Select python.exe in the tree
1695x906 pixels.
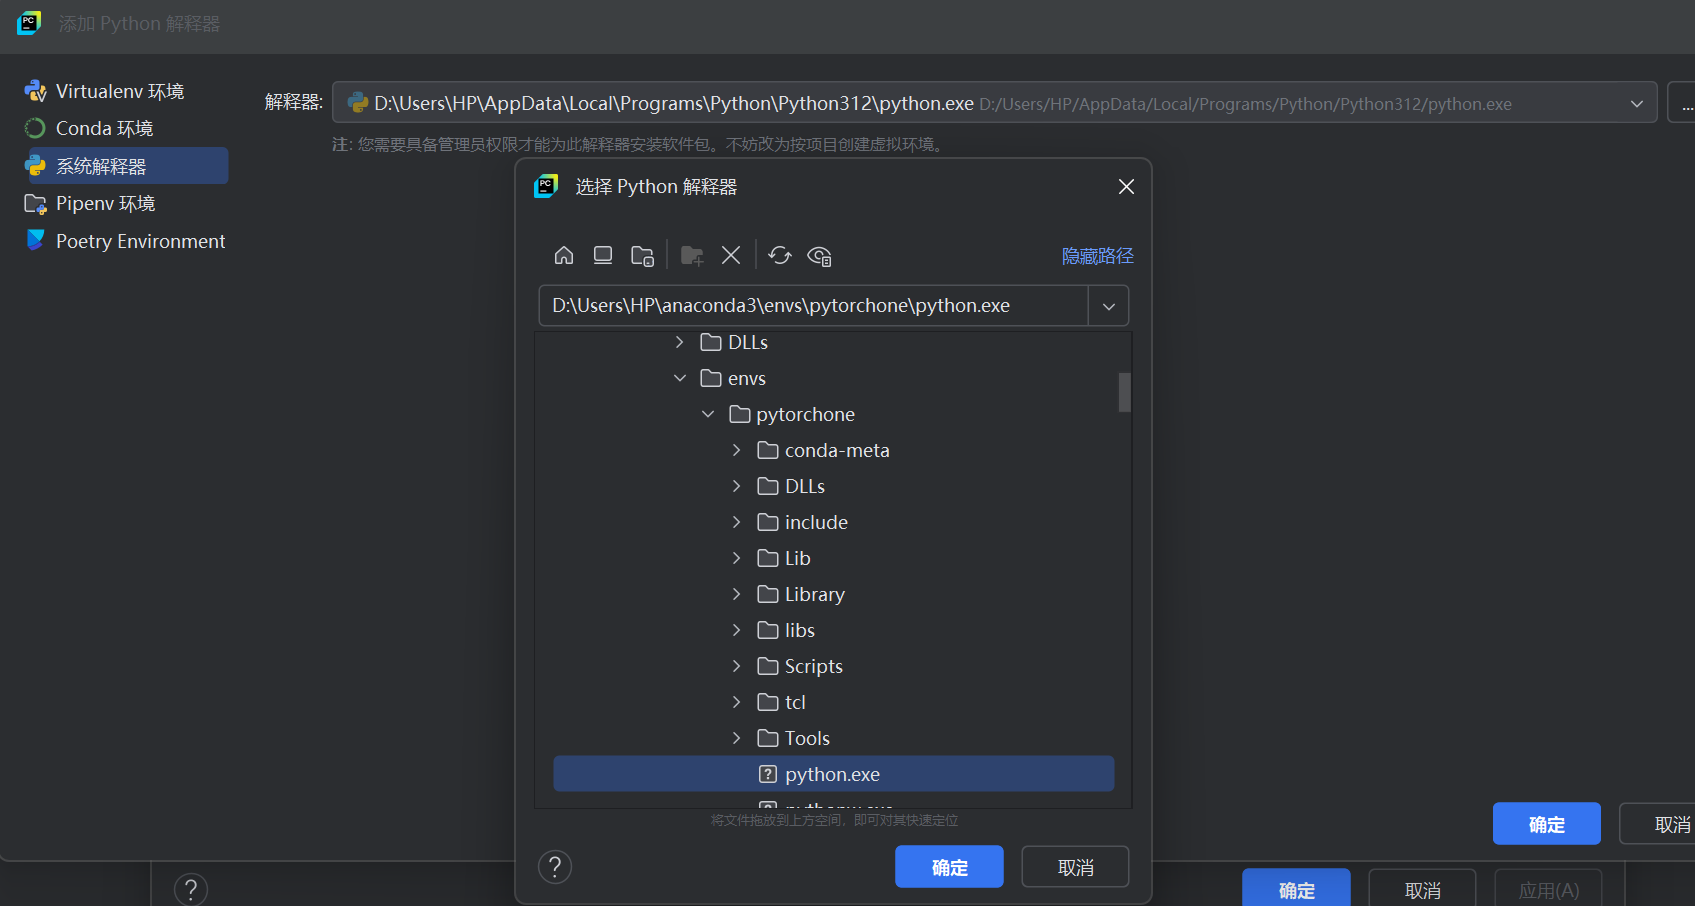(833, 774)
